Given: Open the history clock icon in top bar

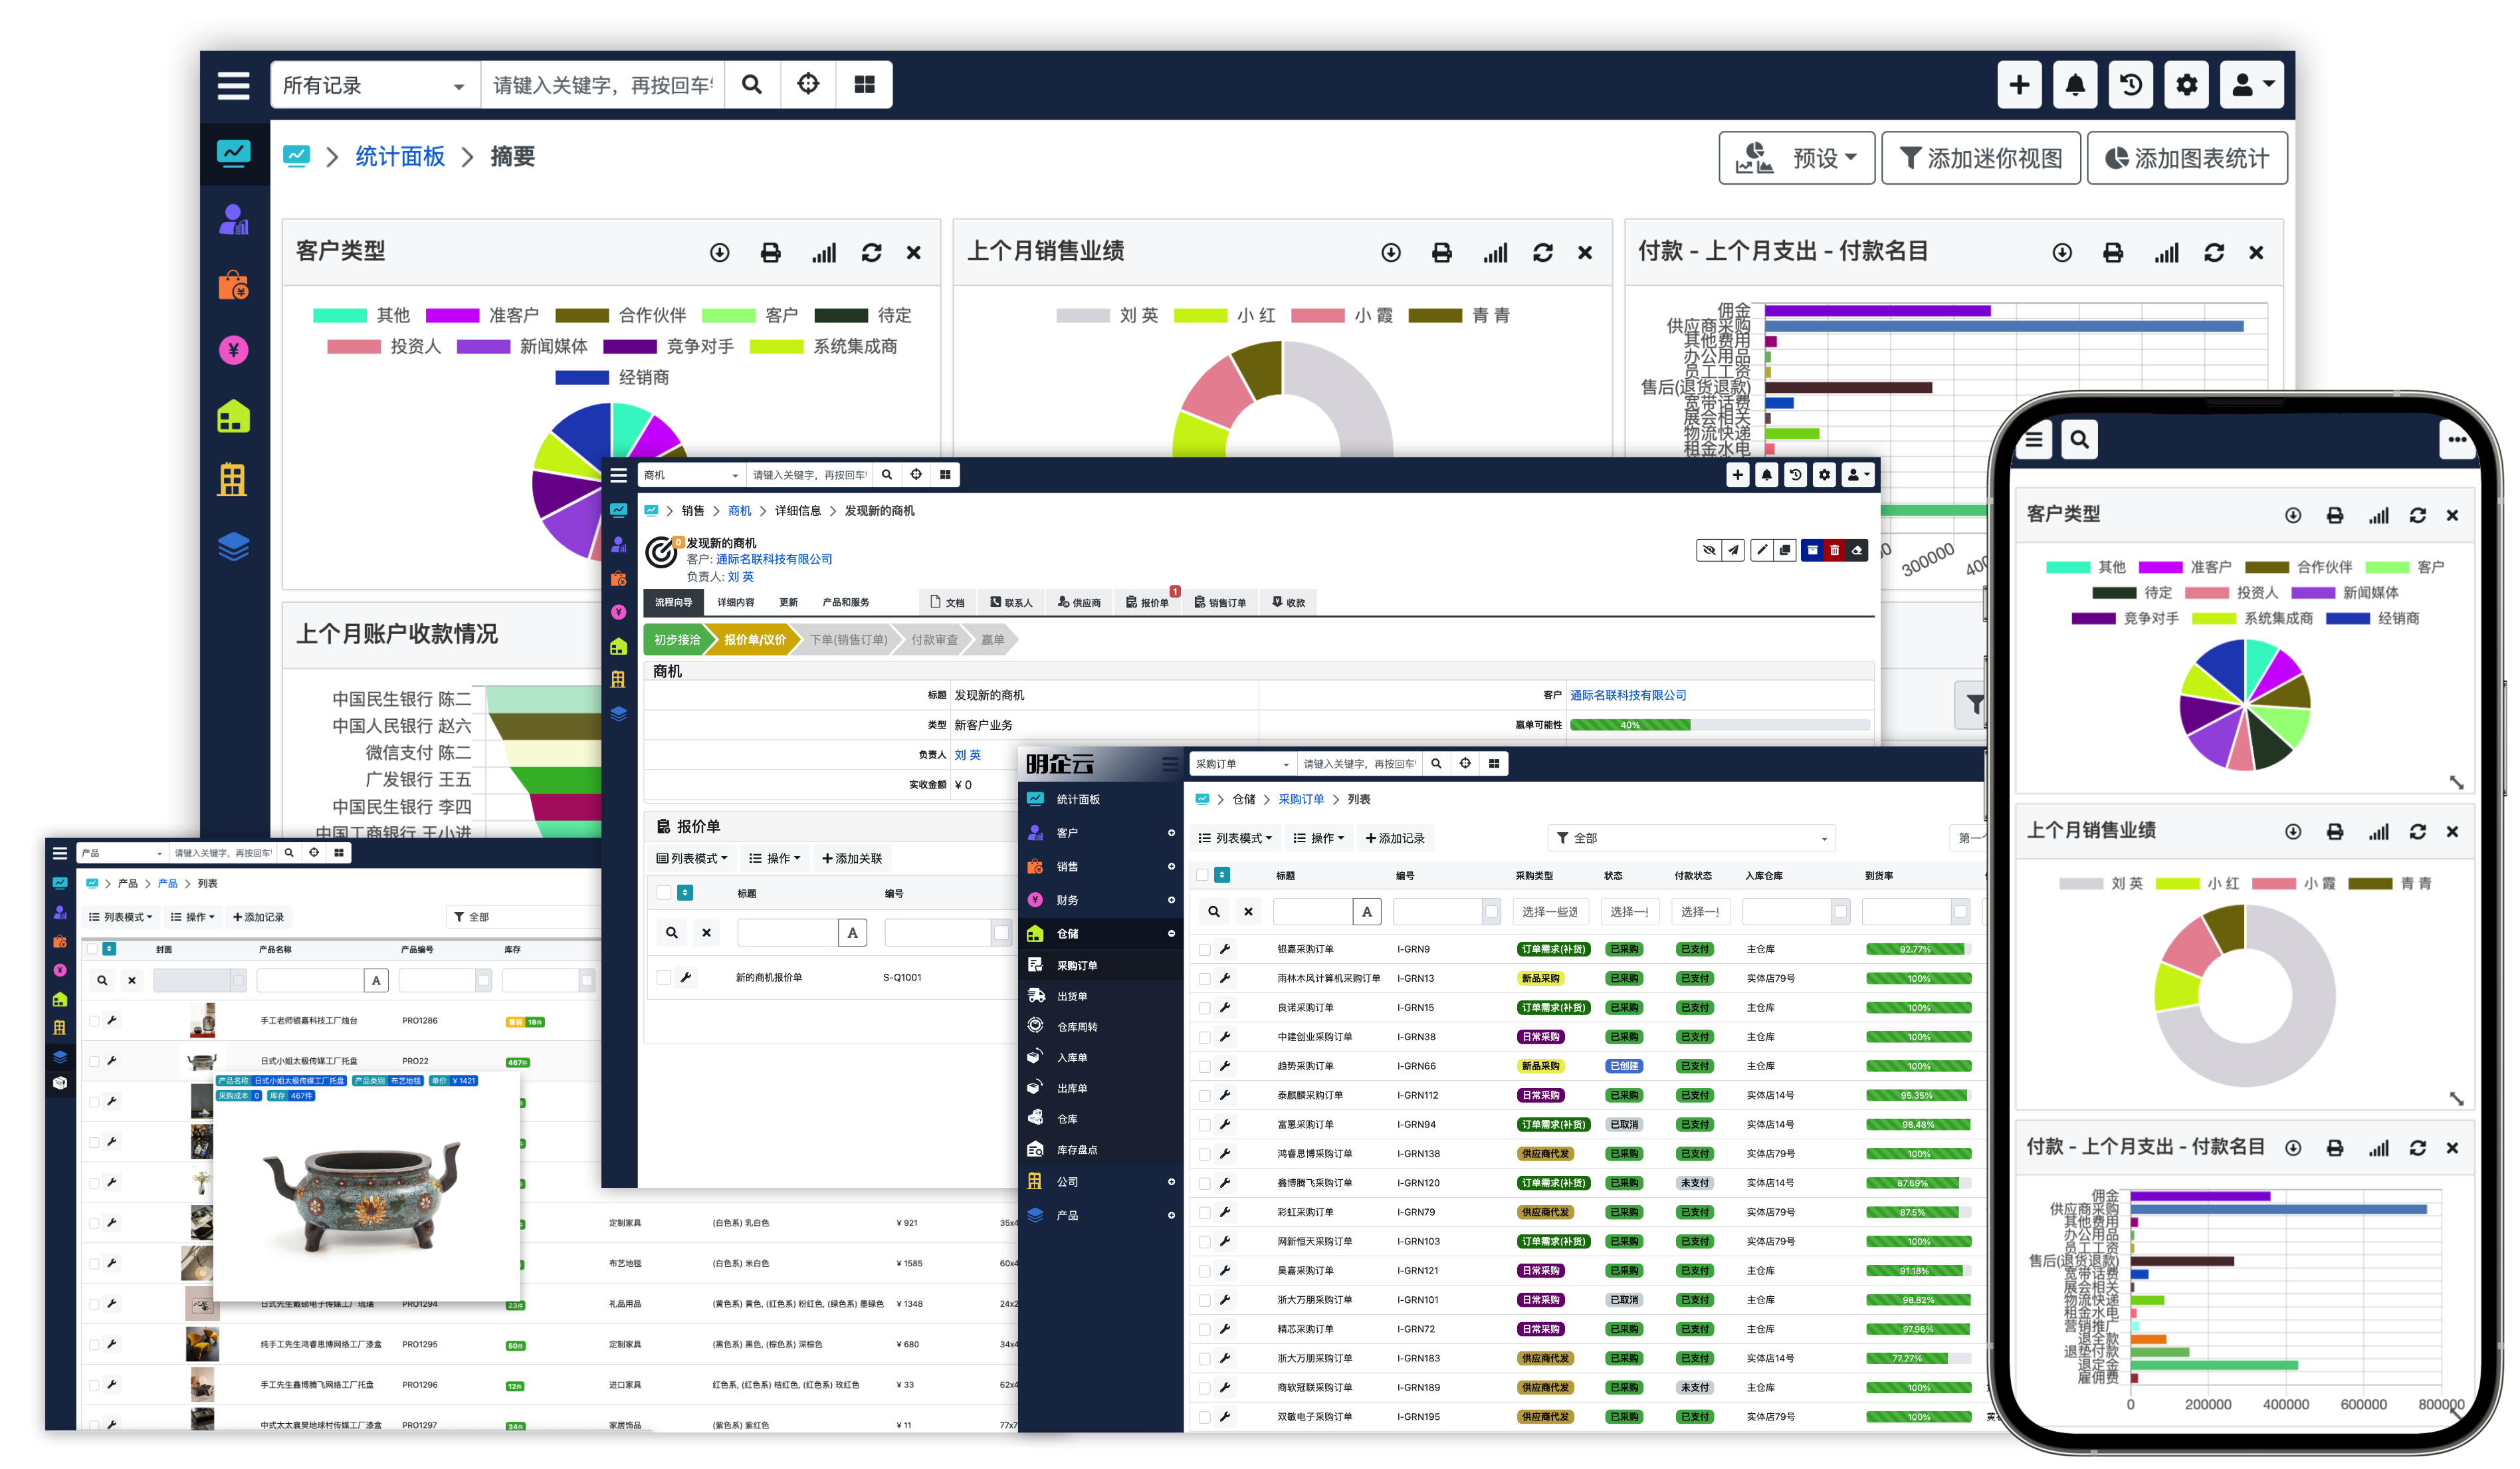Looking at the screenshot, I should [2131, 85].
